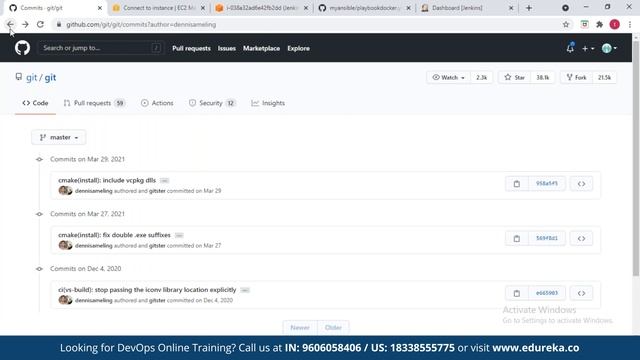Open the browser extensions puzzle icon
This screenshot has height=360, width=640.
pos(599,24)
